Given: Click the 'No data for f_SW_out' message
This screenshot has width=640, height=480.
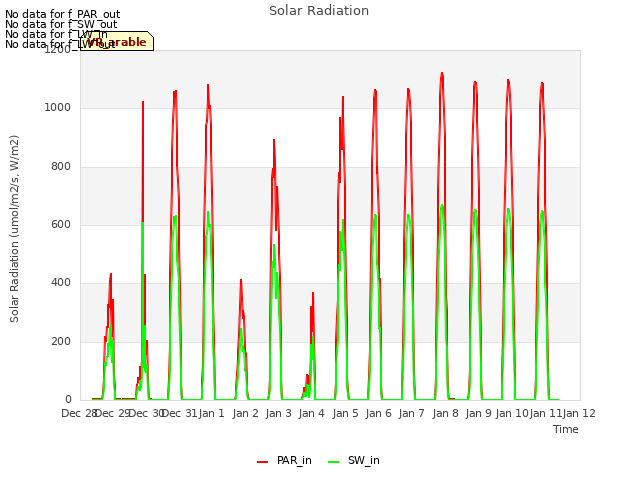Looking at the screenshot, I should tap(61, 24).
